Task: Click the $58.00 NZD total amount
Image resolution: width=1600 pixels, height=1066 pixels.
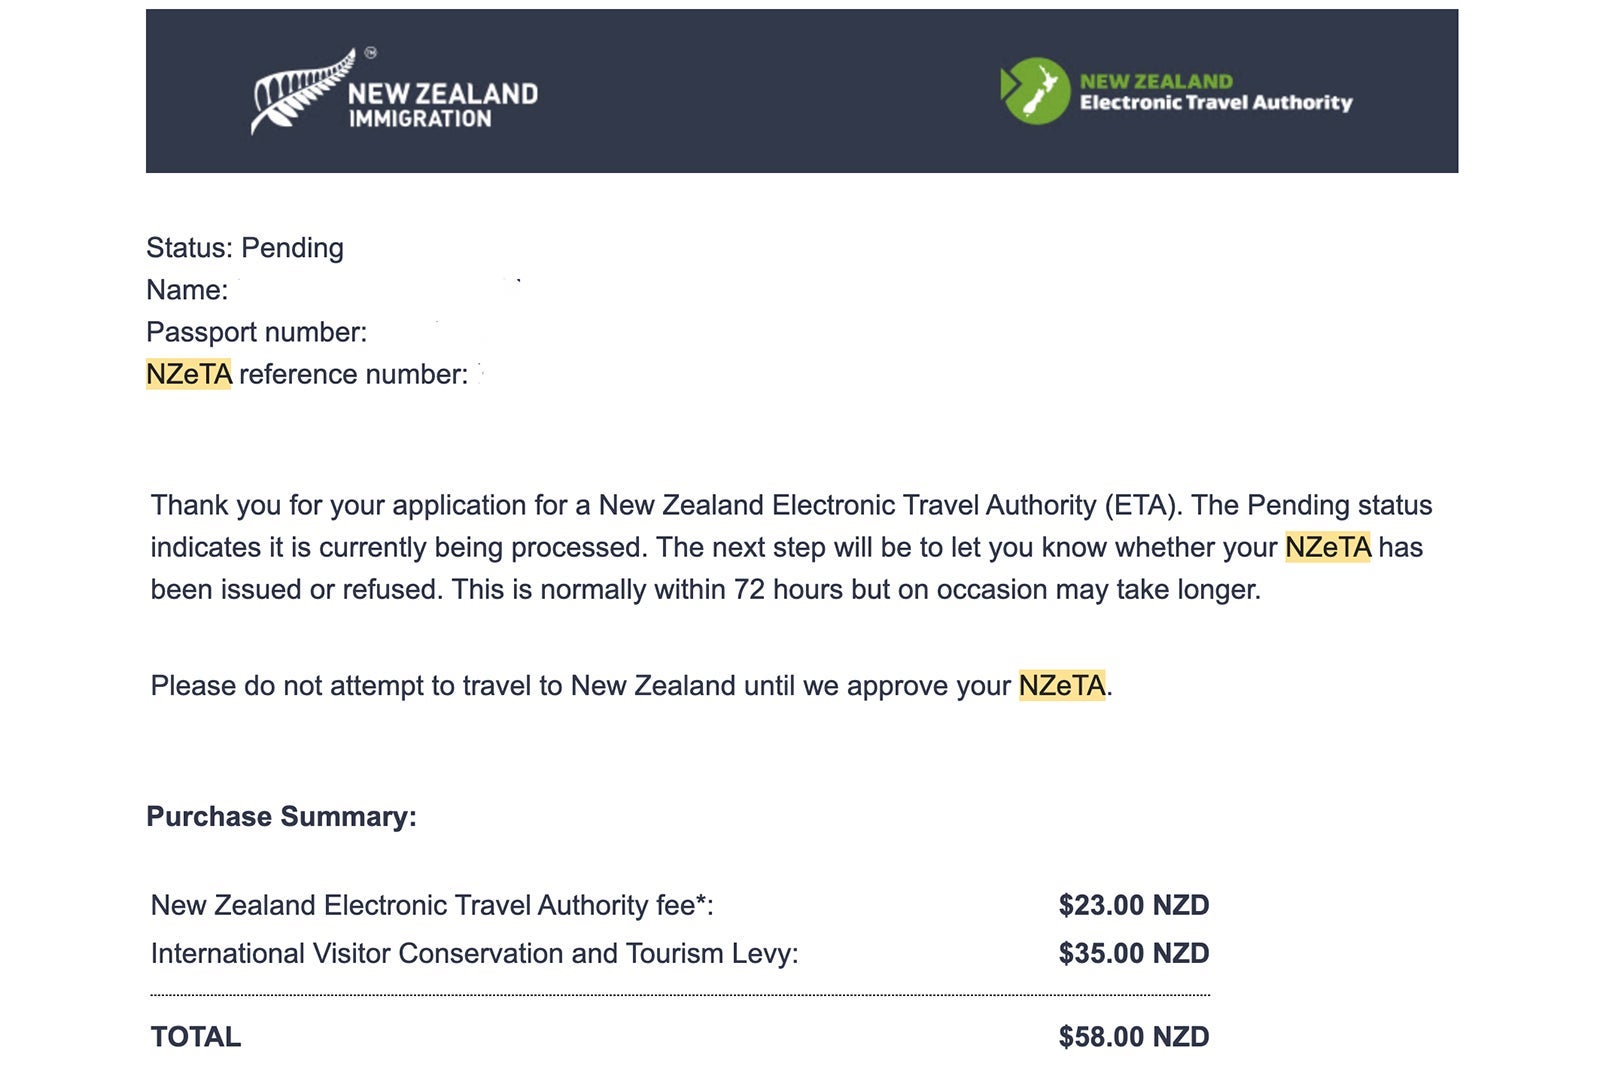Action: (x=1133, y=1037)
